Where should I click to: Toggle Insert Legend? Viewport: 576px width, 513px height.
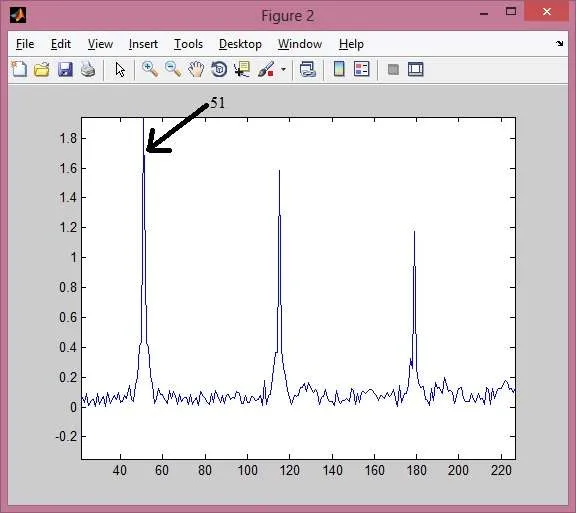point(361,69)
